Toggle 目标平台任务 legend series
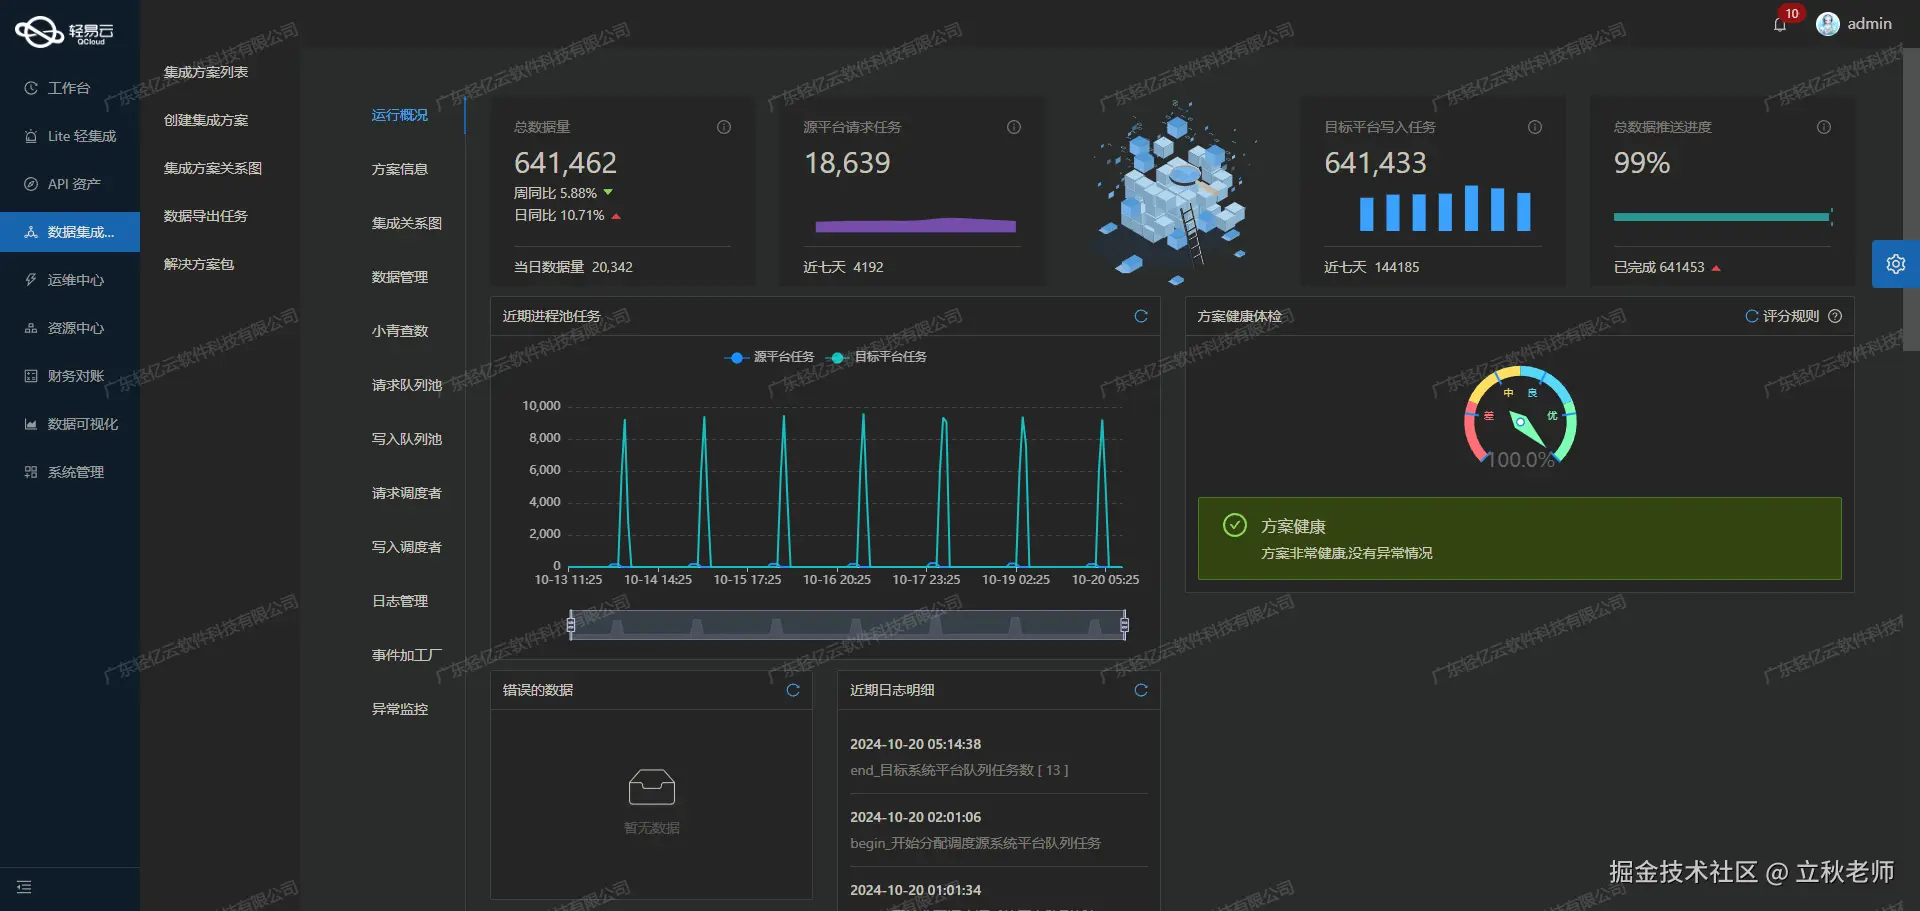The width and height of the screenshot is (1920, 911). click(x=876, y=357)
